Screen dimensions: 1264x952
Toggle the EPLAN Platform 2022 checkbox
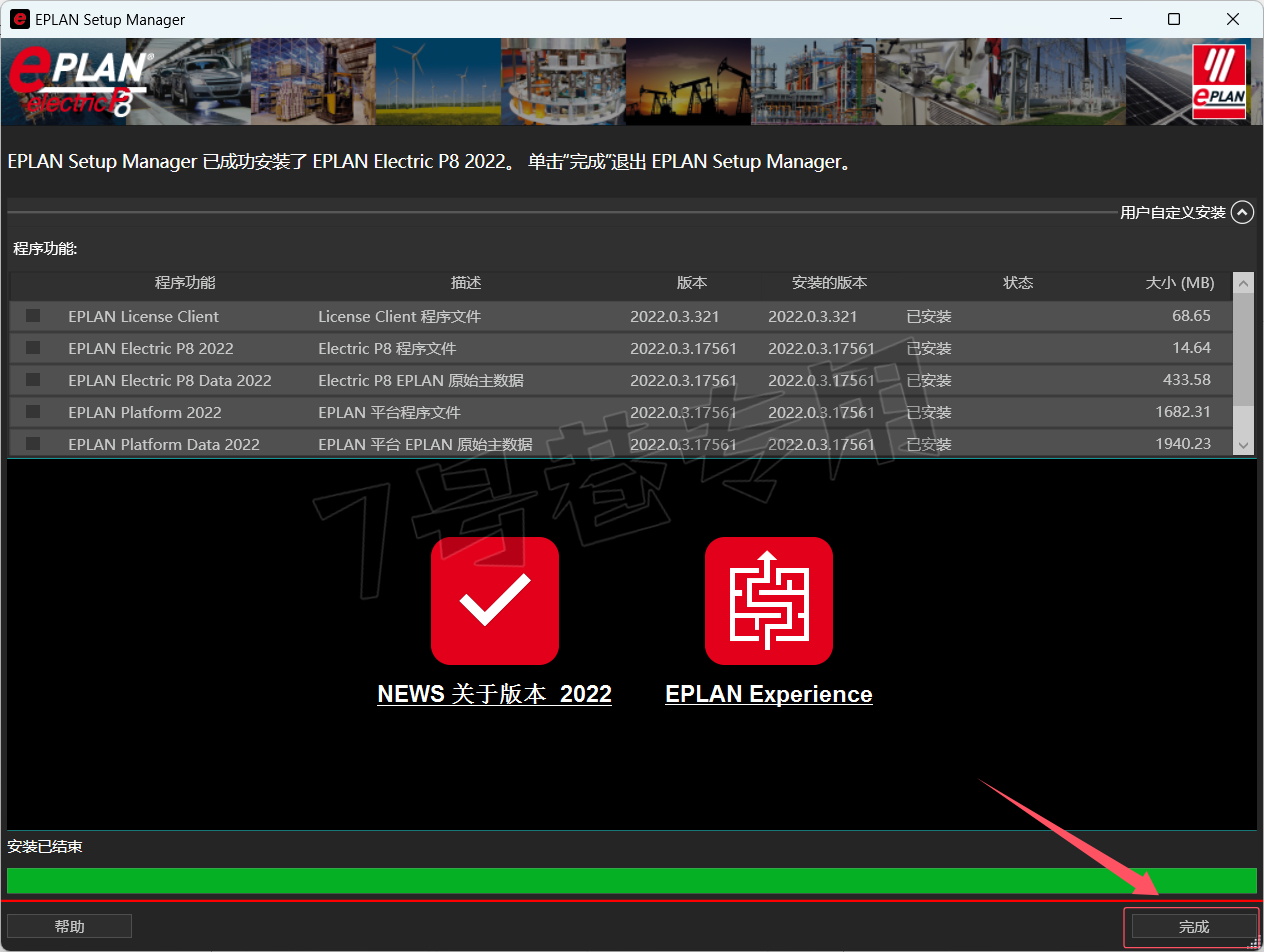point(33,412)
